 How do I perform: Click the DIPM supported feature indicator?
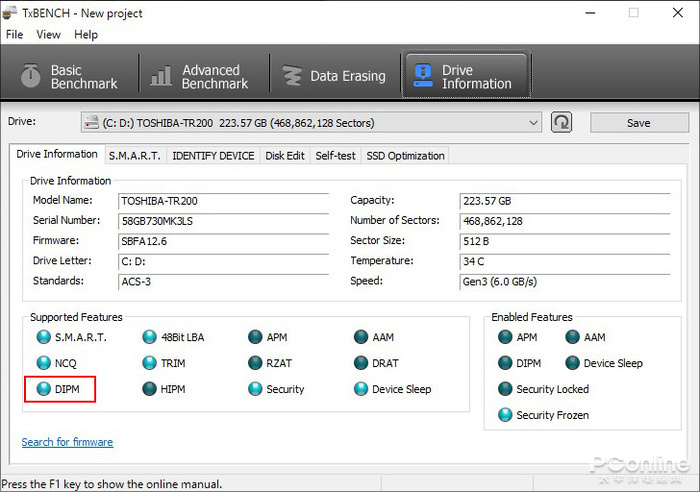[x=43, y=389]
